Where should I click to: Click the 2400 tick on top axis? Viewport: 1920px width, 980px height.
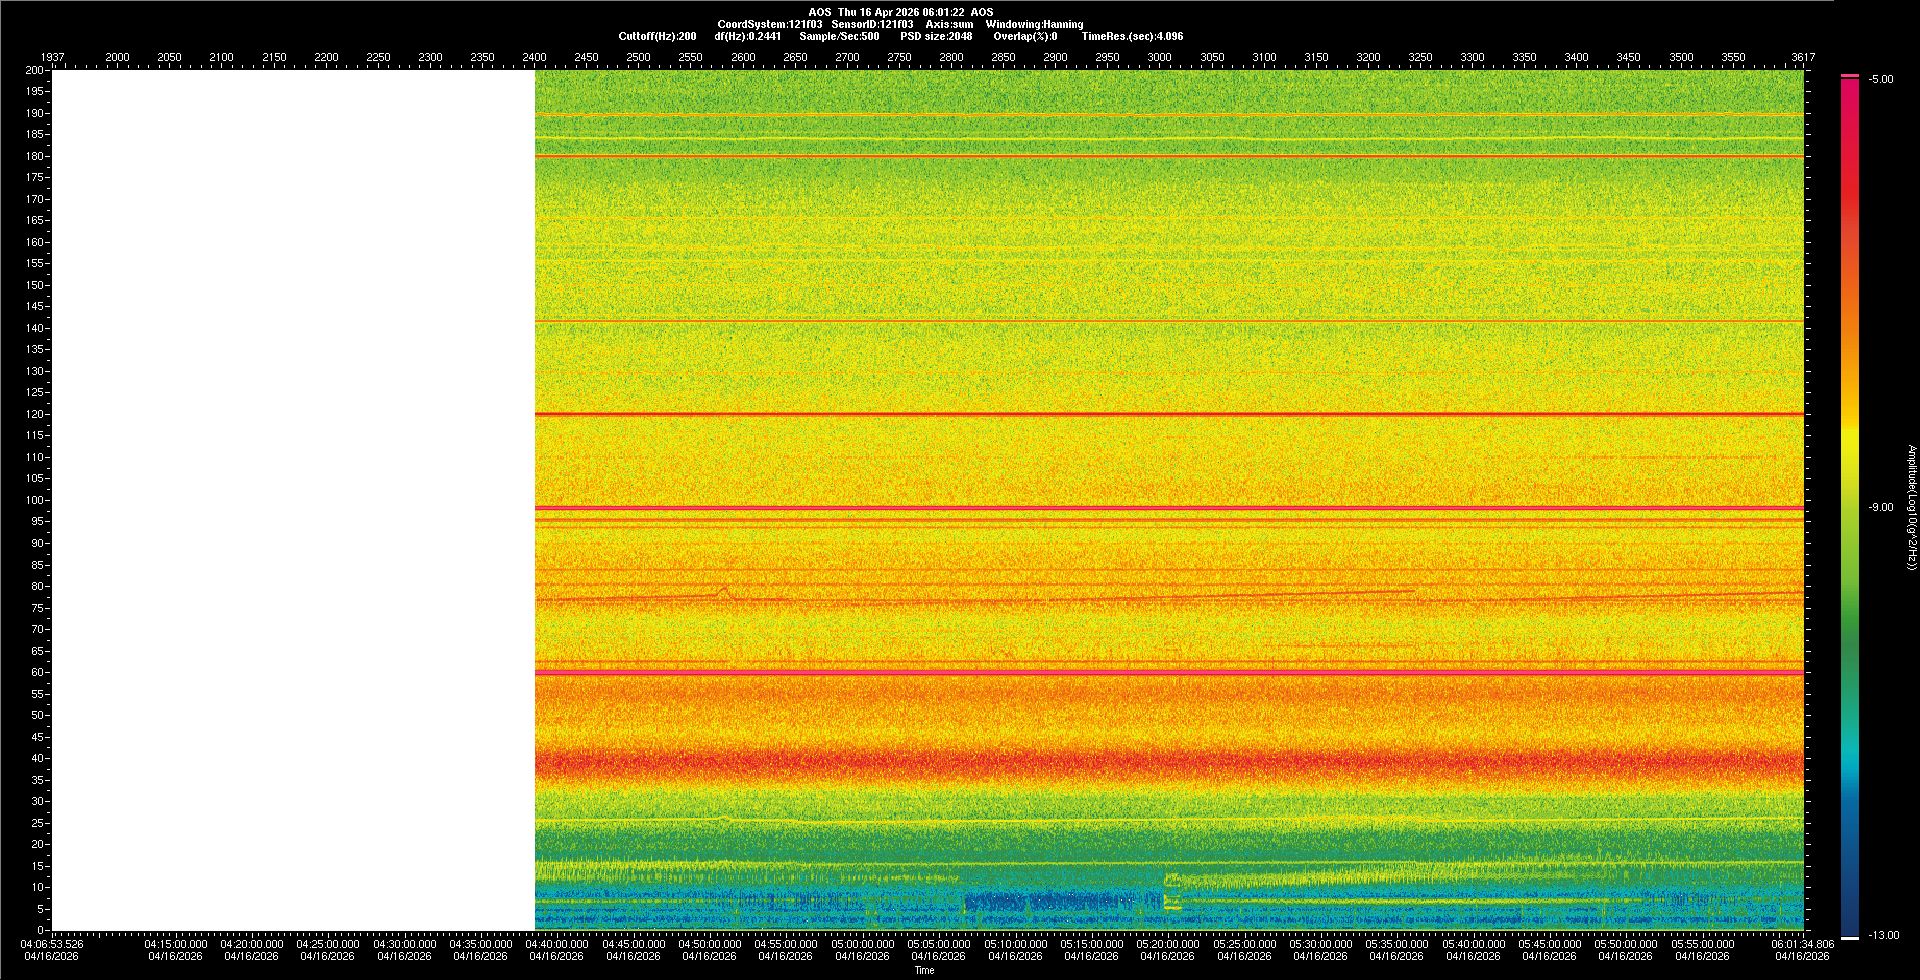[x=534, y=57]
